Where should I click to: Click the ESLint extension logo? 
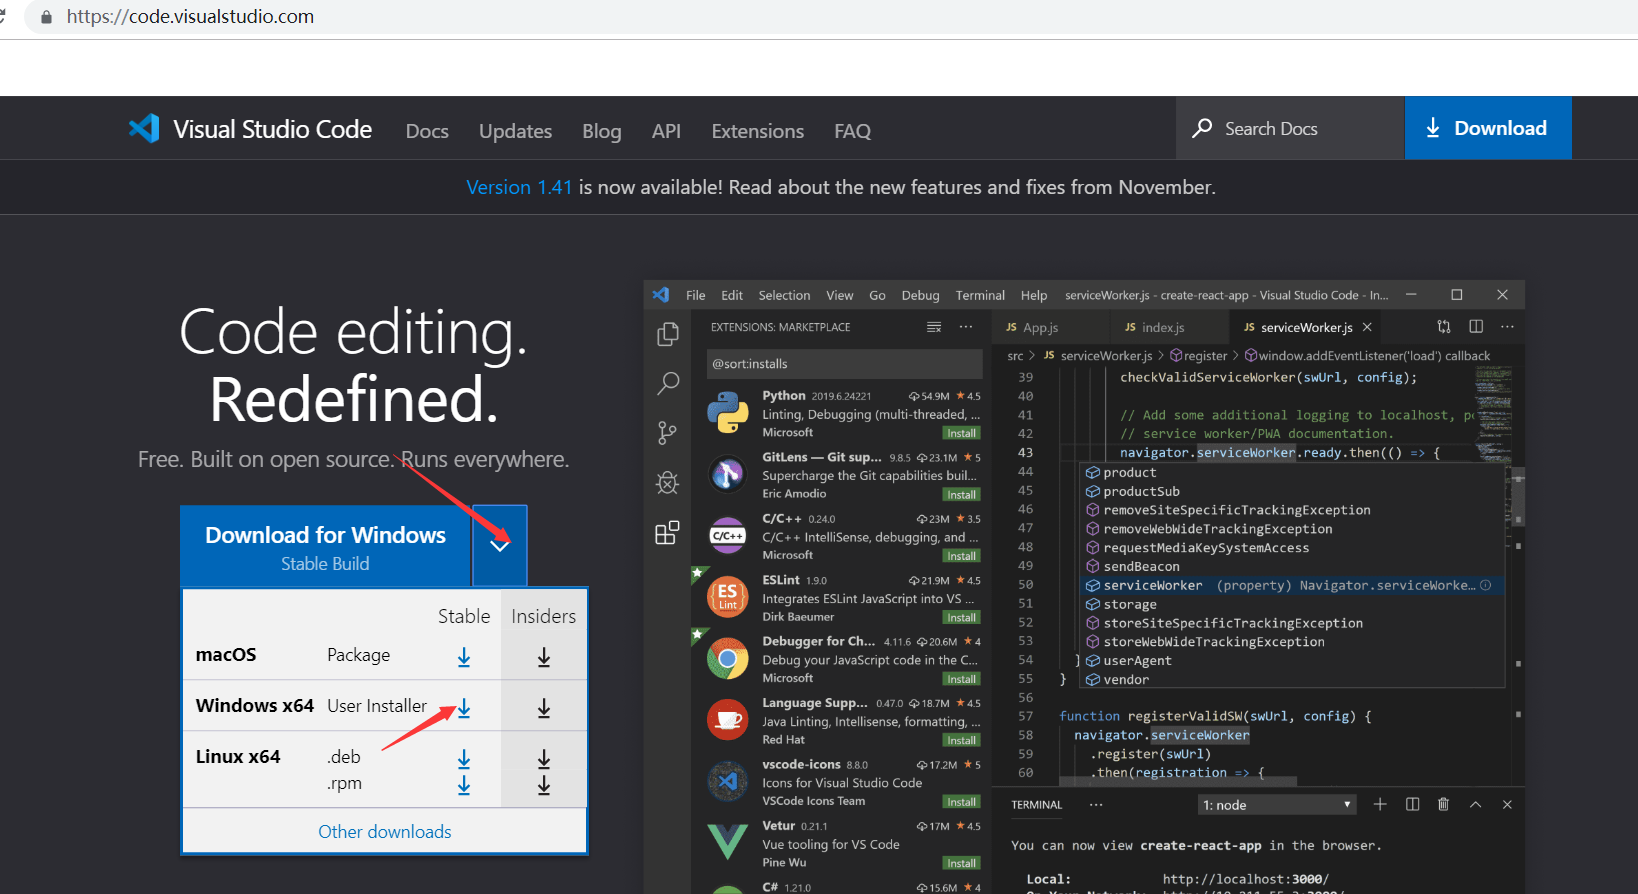pyautogui.click(x=728, y=597)
